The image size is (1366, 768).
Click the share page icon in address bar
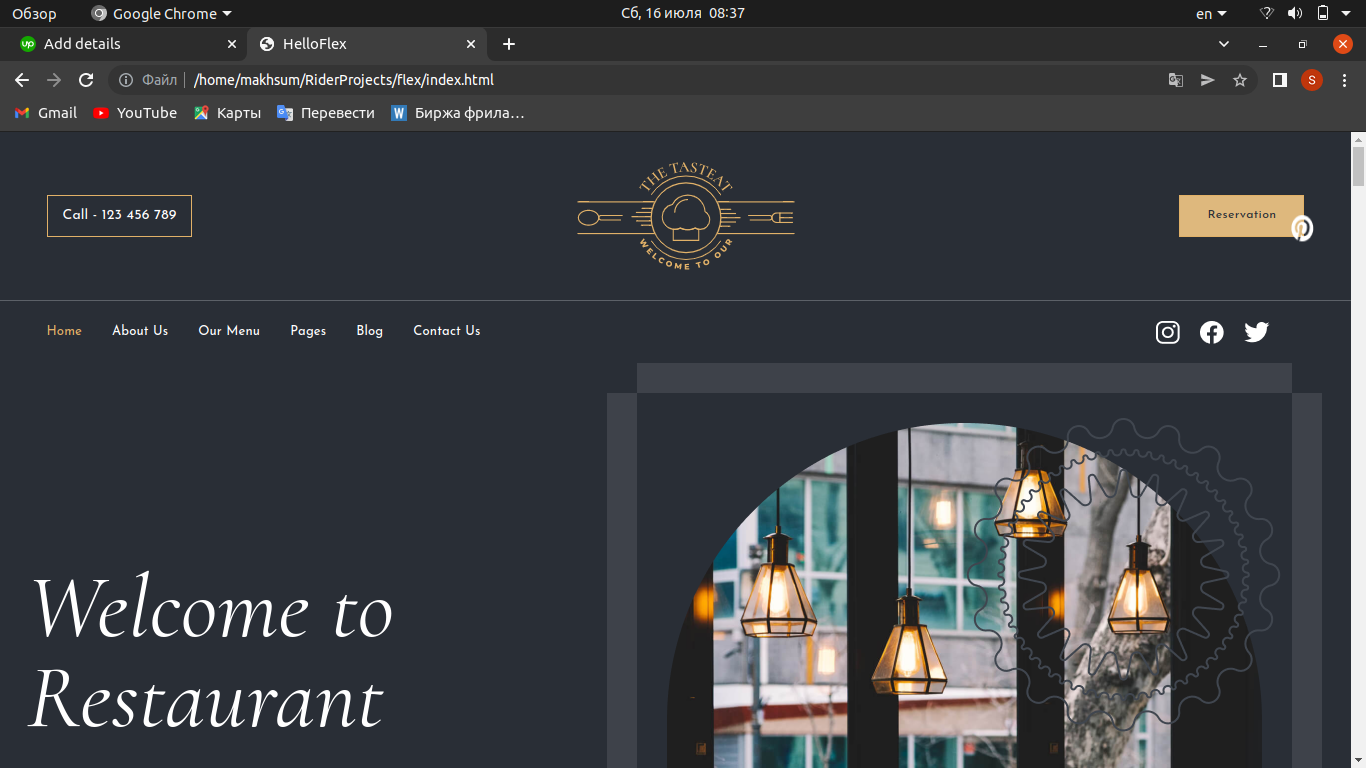1208,80
